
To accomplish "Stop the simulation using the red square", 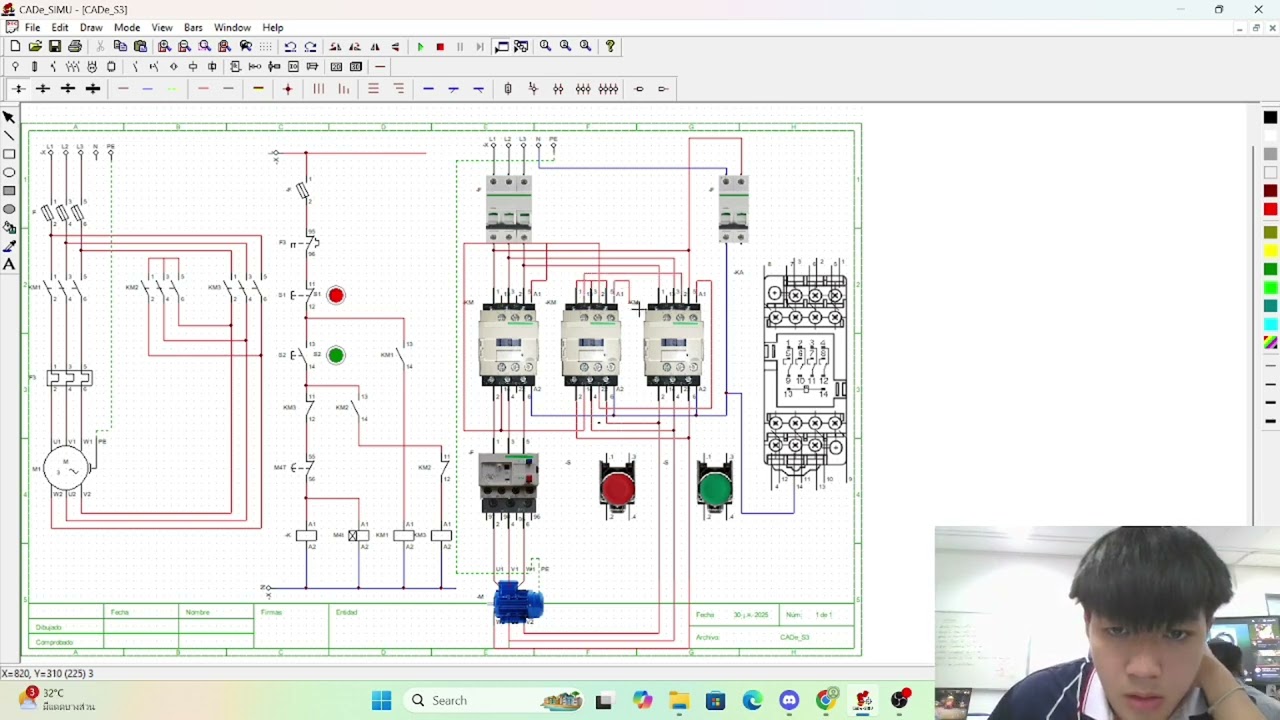I will point(440,47).
